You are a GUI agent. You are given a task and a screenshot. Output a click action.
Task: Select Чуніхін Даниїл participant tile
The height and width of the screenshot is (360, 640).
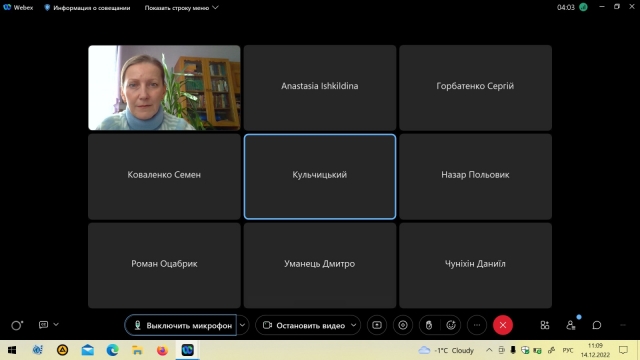point(475,265)
